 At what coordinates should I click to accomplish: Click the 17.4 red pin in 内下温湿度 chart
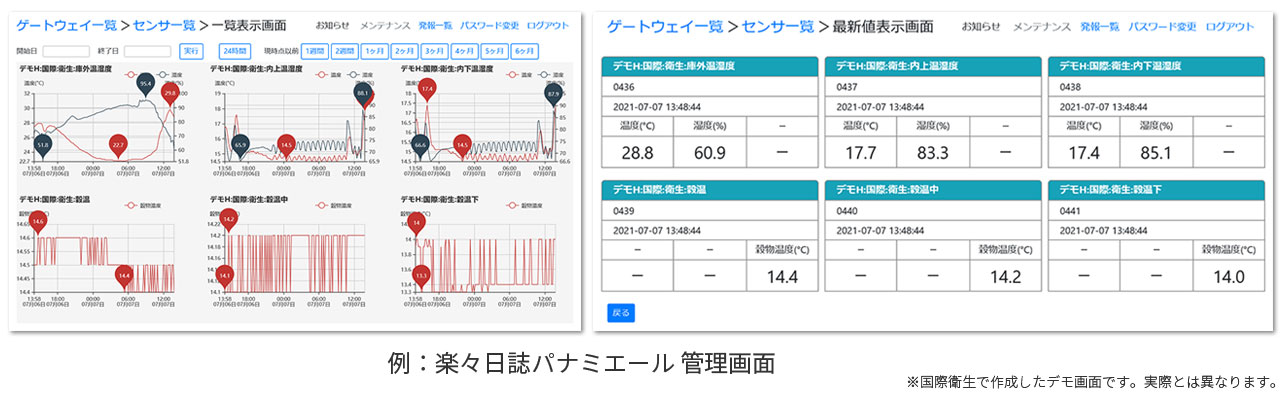coord(427,89)
